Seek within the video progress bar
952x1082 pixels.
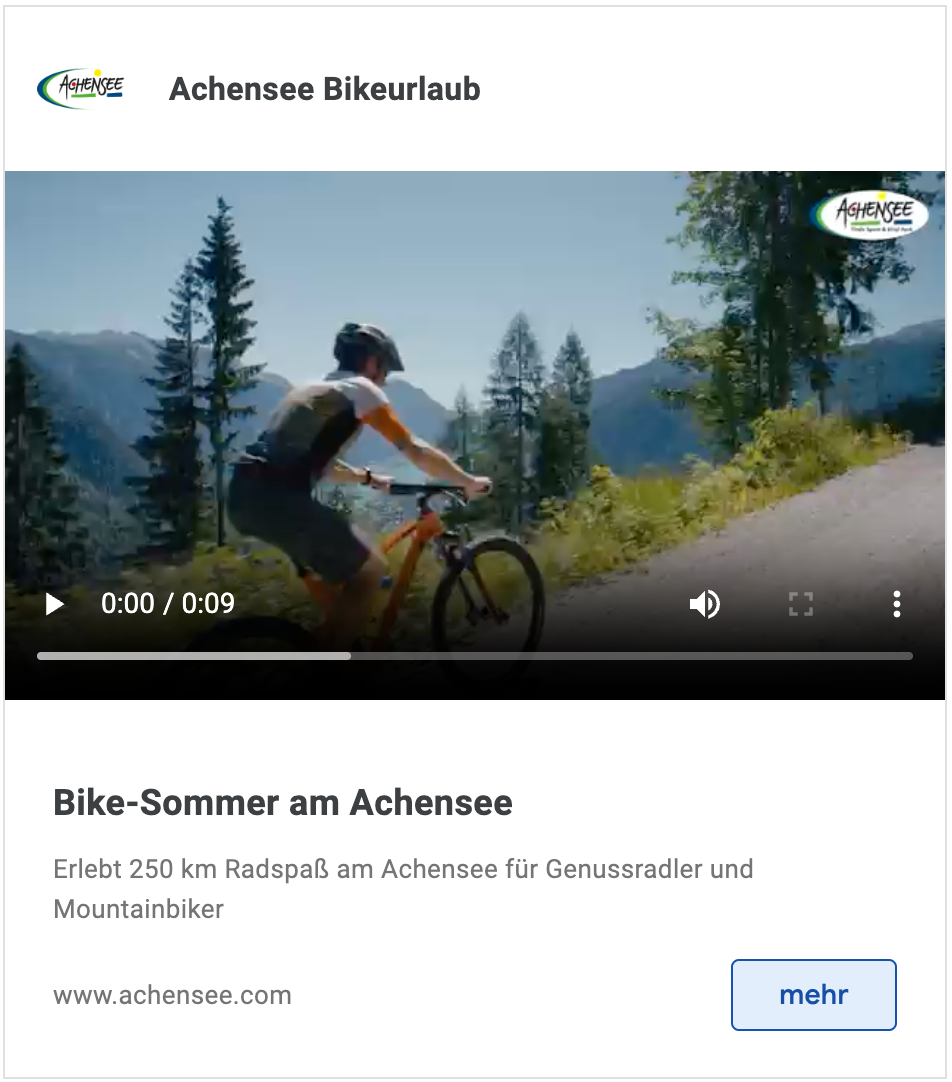[x=475, y=656]
